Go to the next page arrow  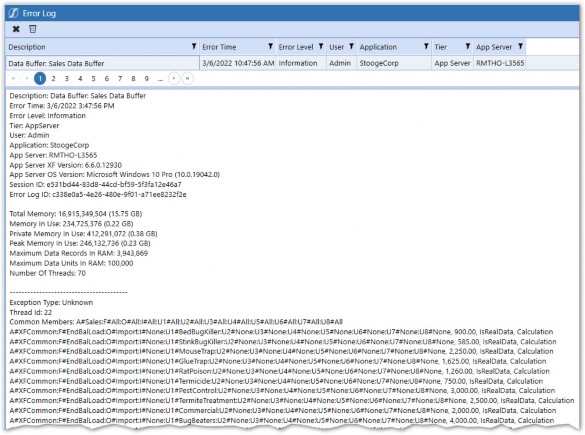174,78
